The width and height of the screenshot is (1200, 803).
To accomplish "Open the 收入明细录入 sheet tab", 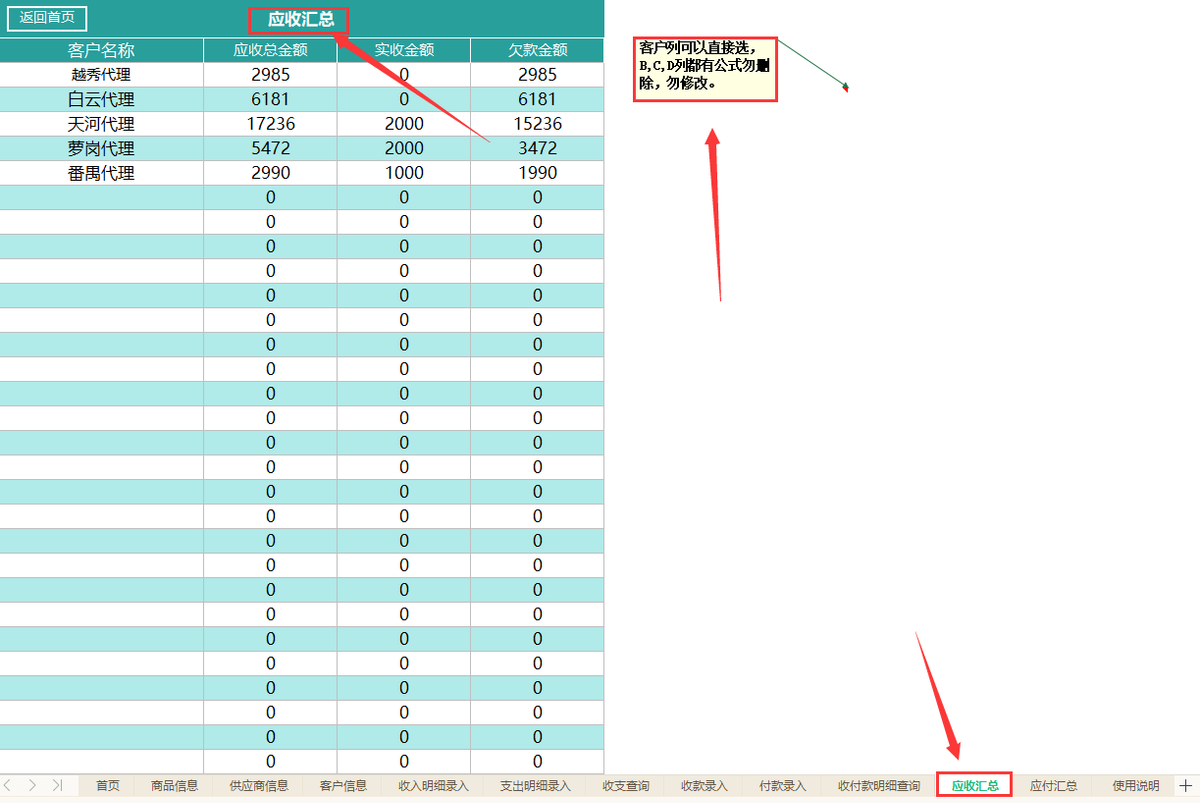I will [x=433, y=786].
